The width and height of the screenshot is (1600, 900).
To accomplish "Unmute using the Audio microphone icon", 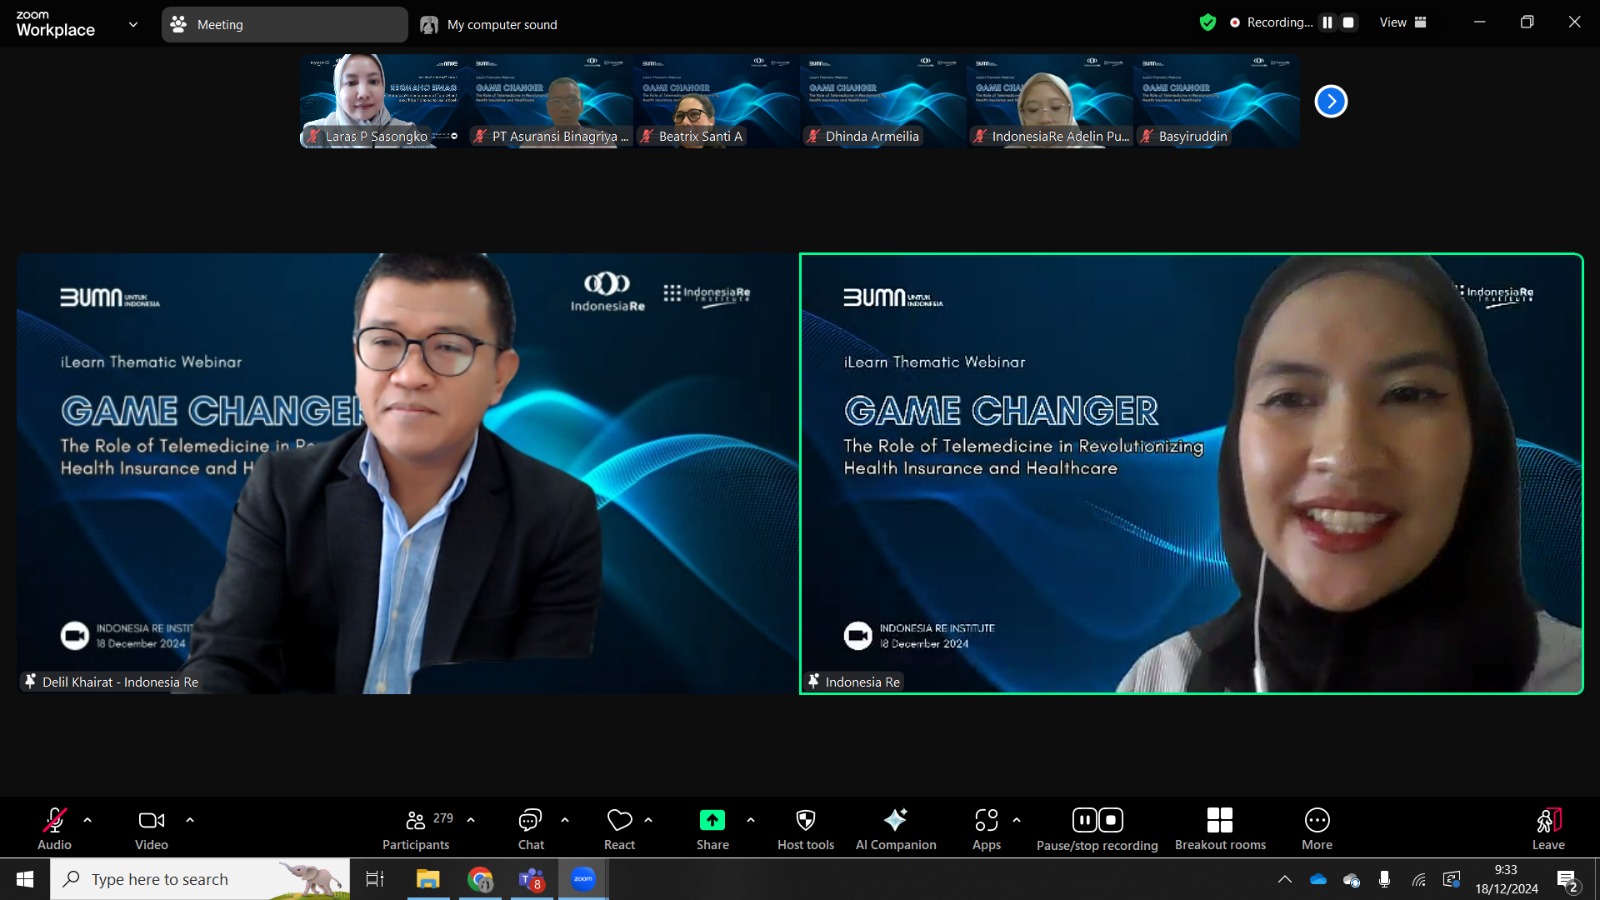I will coord(54,821).
